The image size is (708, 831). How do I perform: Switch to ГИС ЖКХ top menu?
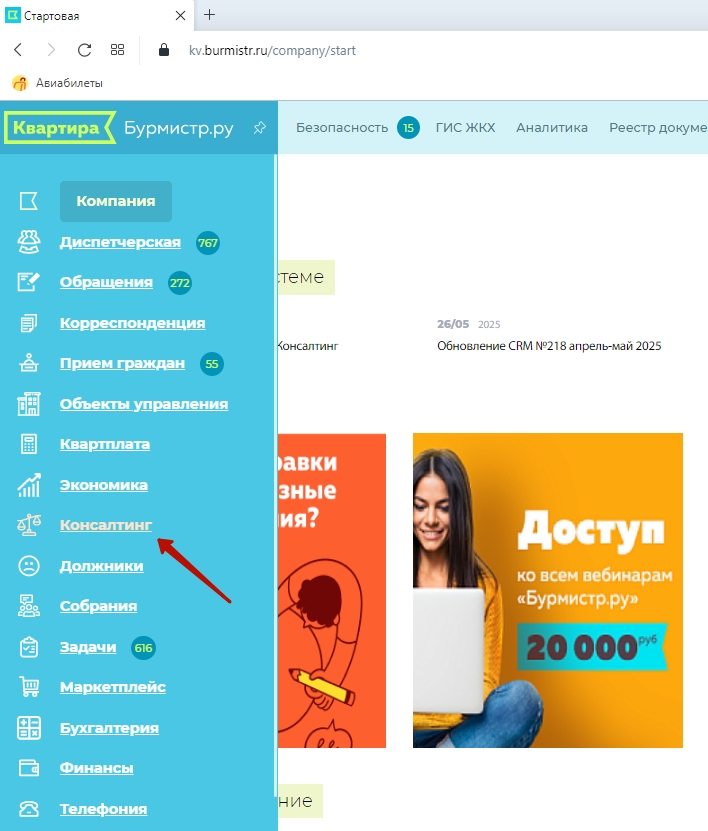click(465, 128)
